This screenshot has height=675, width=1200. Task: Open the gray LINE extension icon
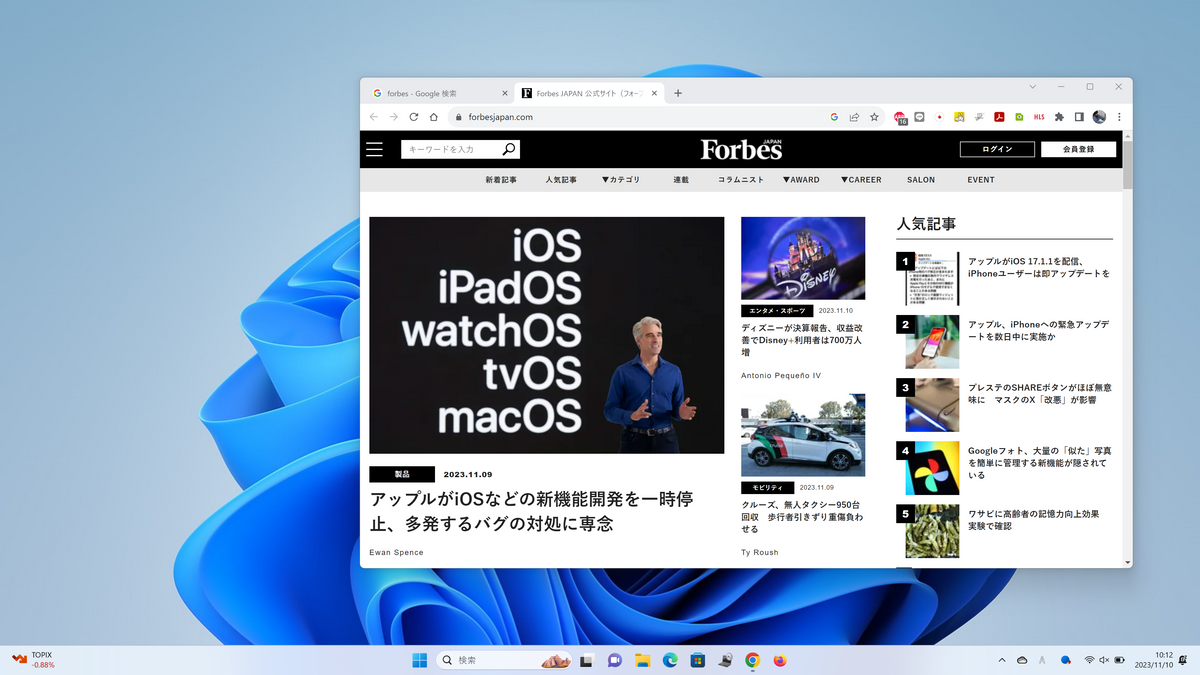[920, 117]
